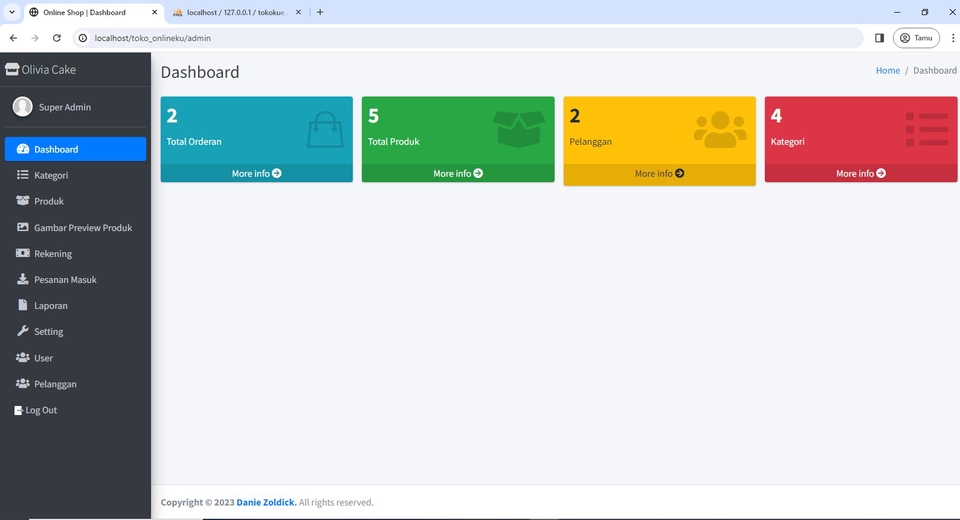
Task: Click the Laporan file icon in sidebar
Action: pyautogui.click(x=23, y=305)
